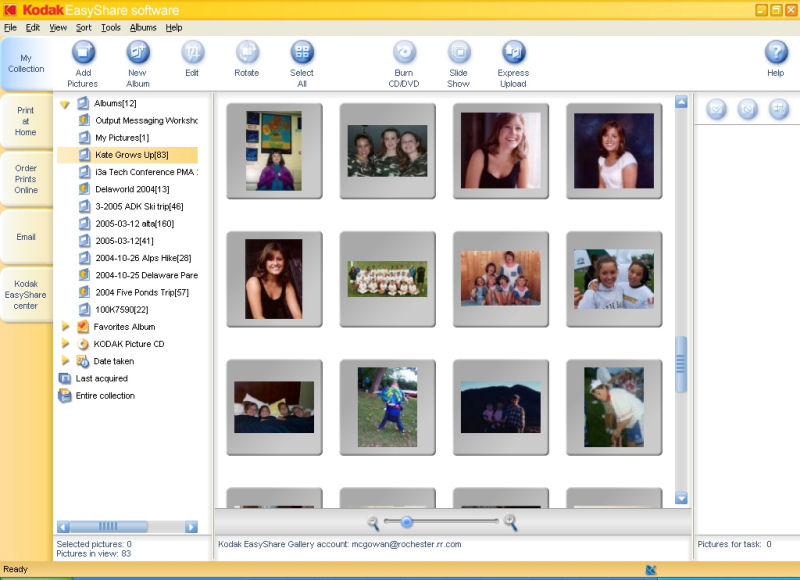Image resolution: width=800 pixels, height=580 pixels.
Task: Open the Albums menu
Action: pyautogui.click(x=143, y=28)
